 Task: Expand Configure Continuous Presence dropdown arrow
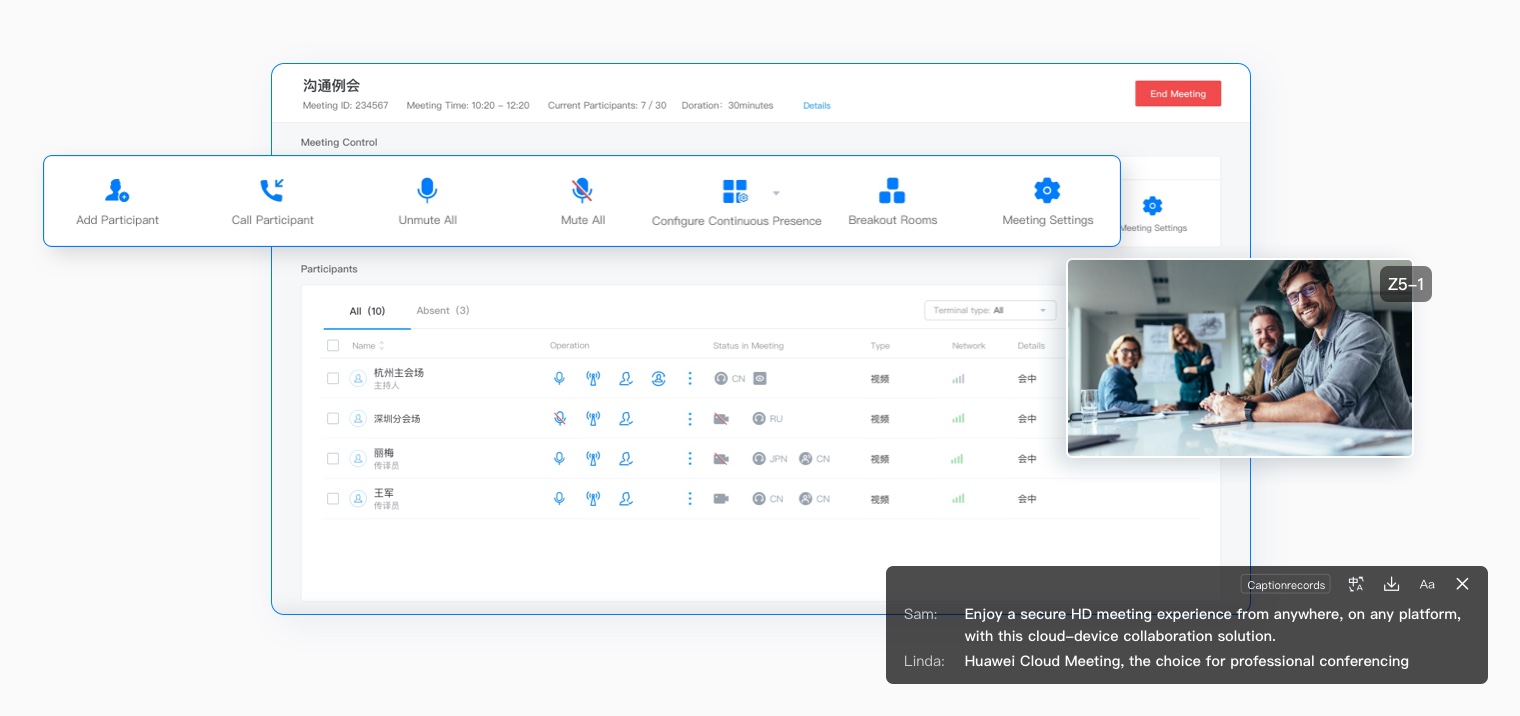pyautogui.click(x=776, y=193)
